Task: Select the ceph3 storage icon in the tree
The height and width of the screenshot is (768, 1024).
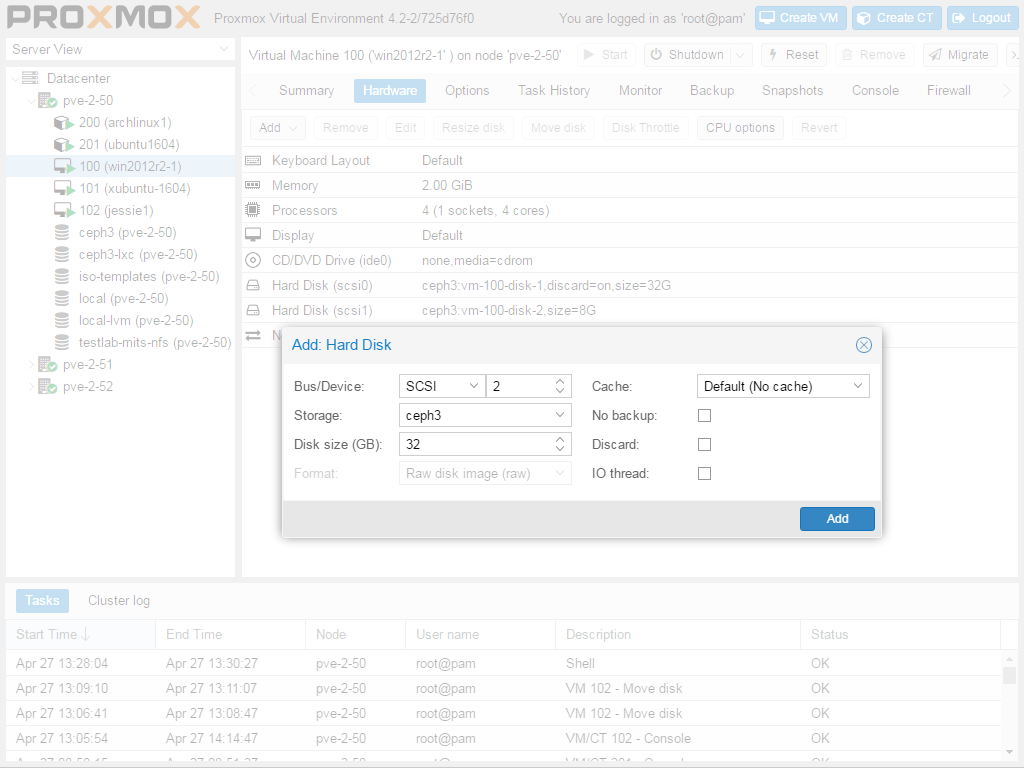Action: (60, 232)
